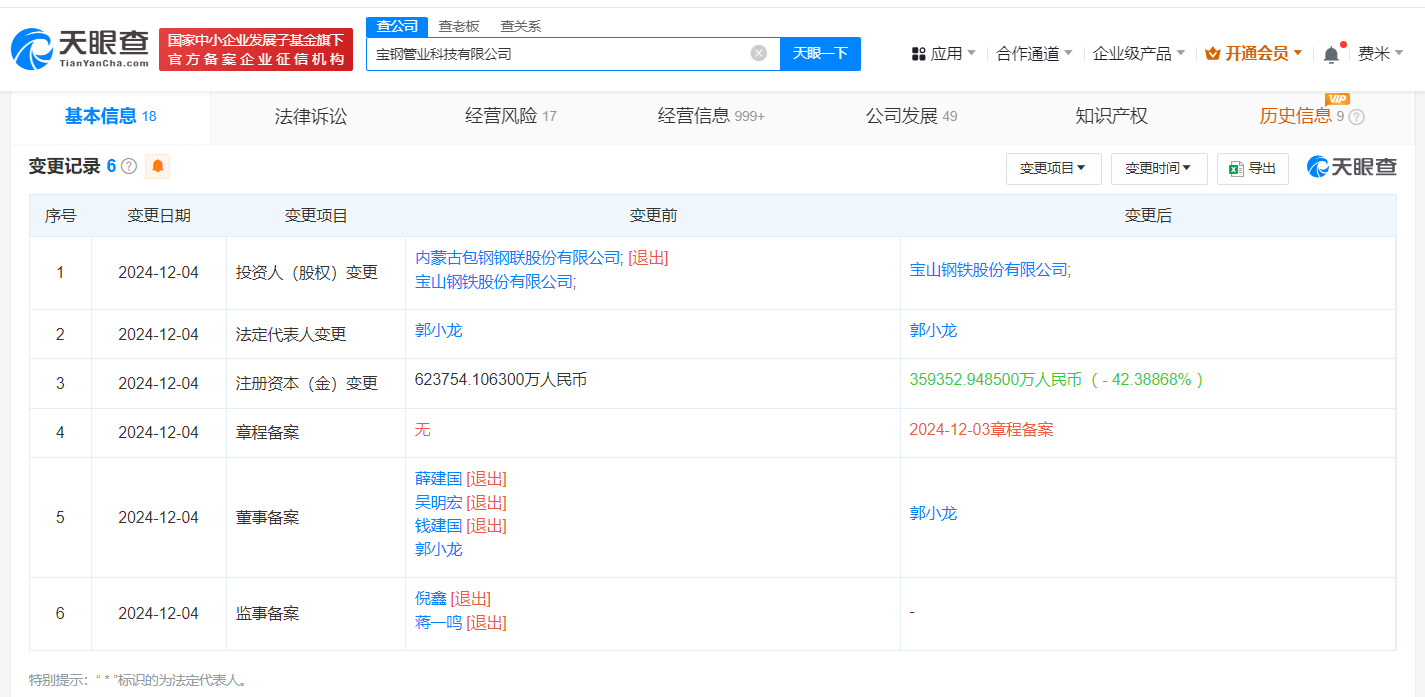Click the TianYanCha logo in header
The width and height of the screenshot is (1425, 697).
coord(80,49)
